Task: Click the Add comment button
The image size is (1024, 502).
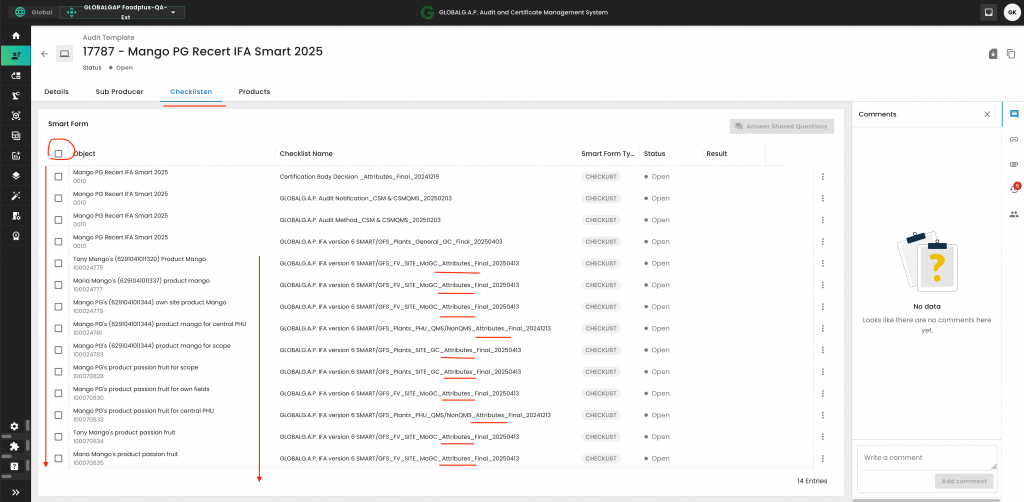Action: [964, 481]
